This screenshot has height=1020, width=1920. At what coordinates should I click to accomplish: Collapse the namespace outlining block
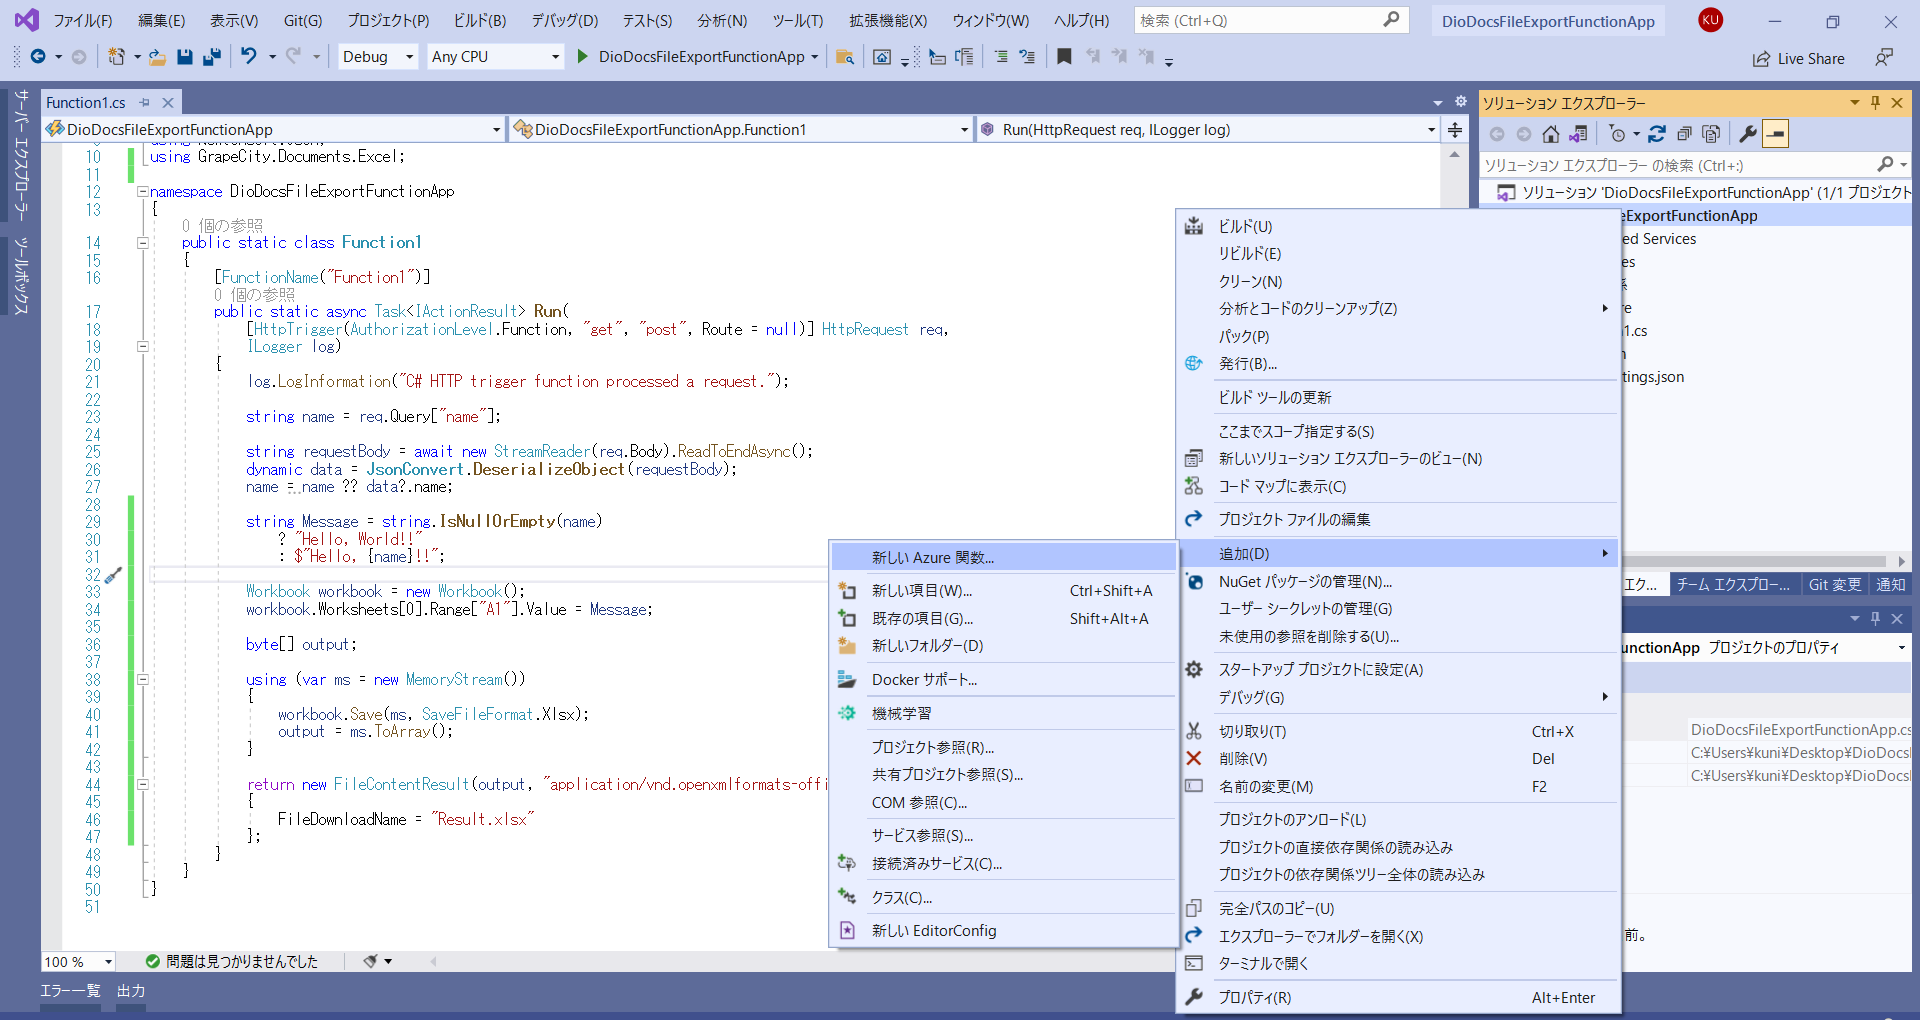(x=142, y=191)
